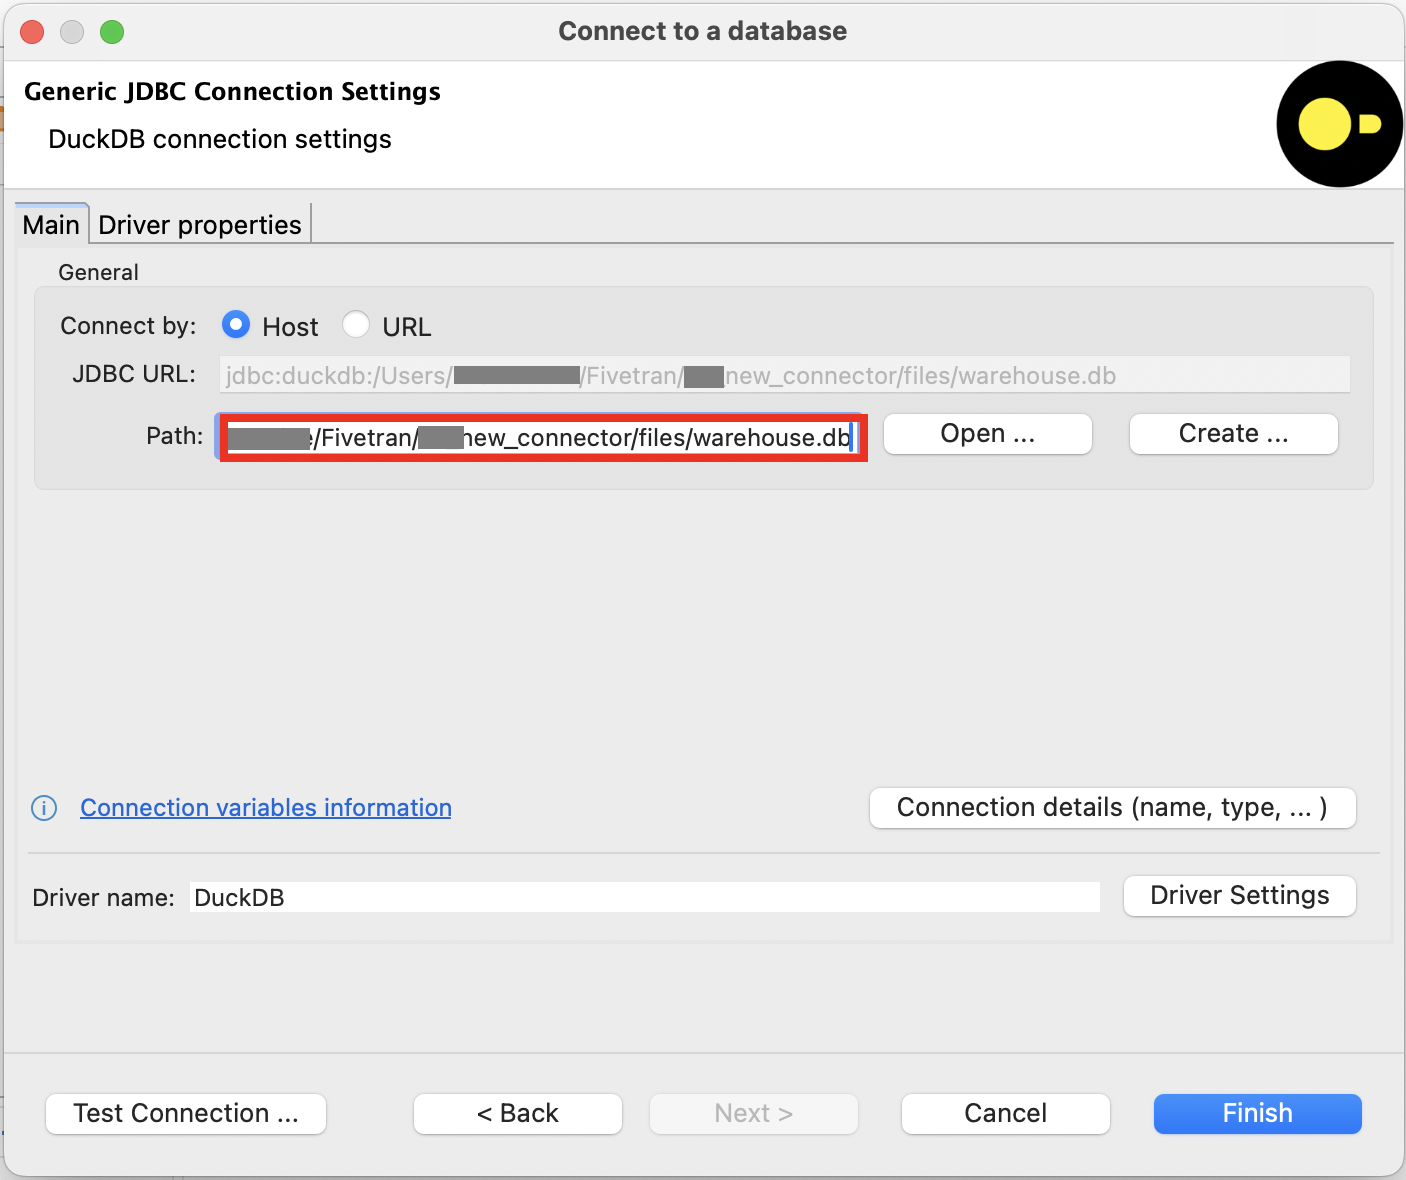
Task: Click the 'General' group label
Action: (98, 272)
